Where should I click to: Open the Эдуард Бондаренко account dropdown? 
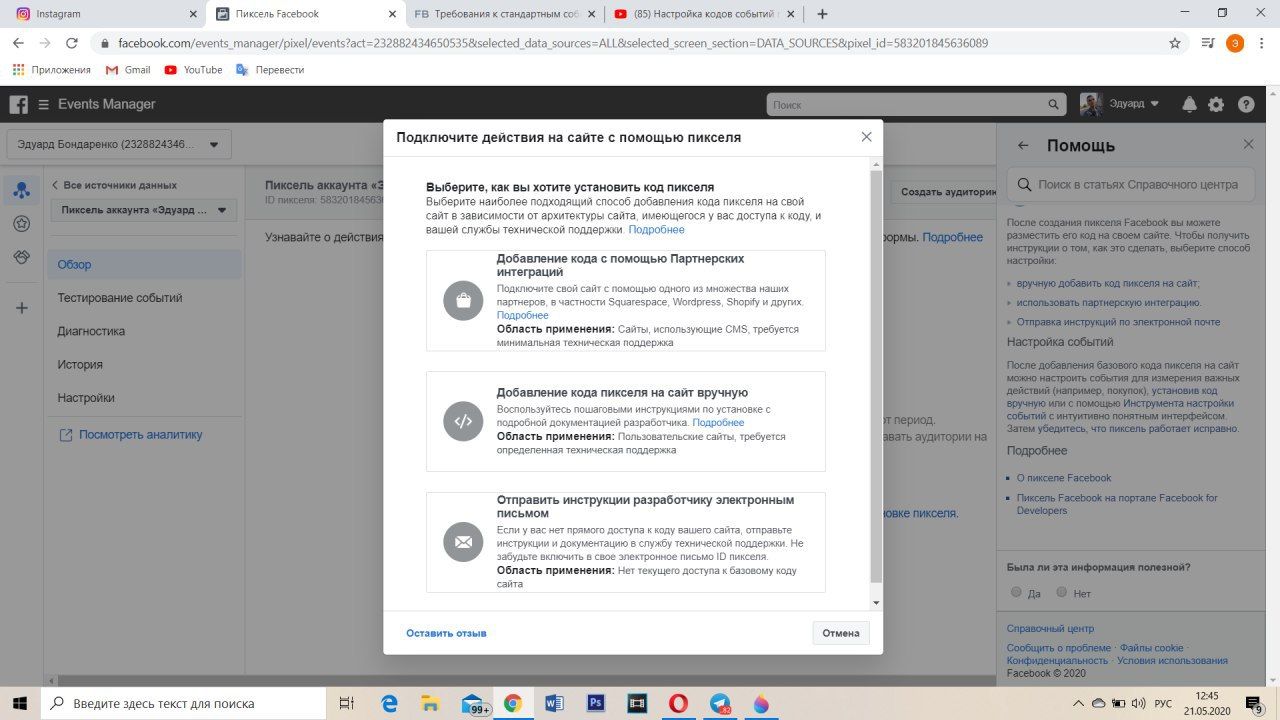(119, 144)
